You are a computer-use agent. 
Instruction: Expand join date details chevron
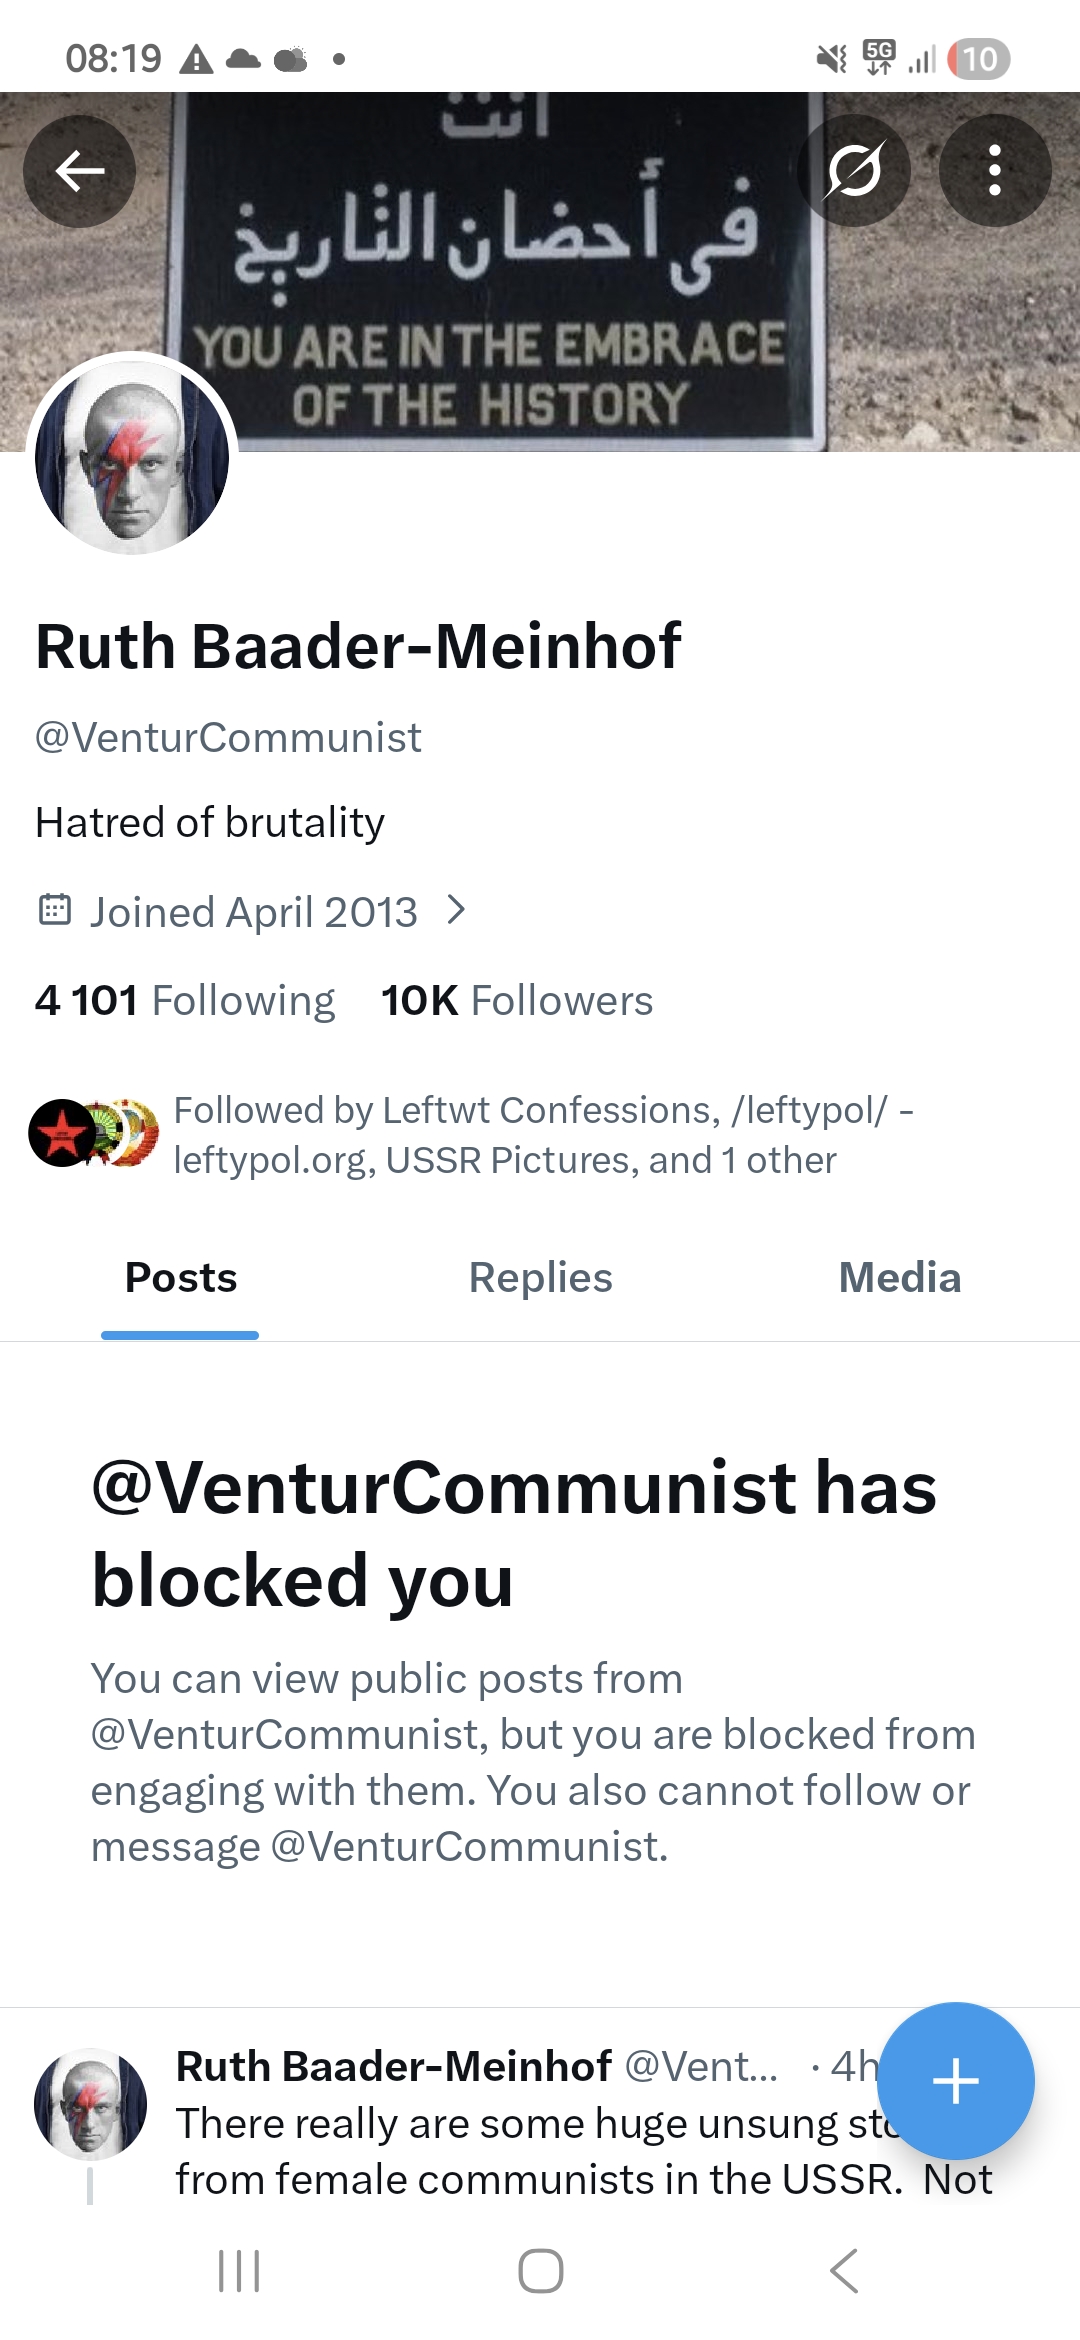click(456, 910)
